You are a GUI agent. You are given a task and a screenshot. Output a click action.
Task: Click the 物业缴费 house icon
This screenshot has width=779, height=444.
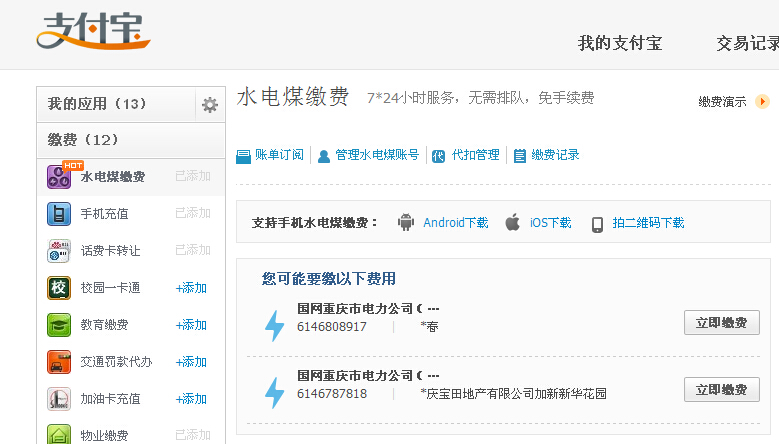click(59, 434)
